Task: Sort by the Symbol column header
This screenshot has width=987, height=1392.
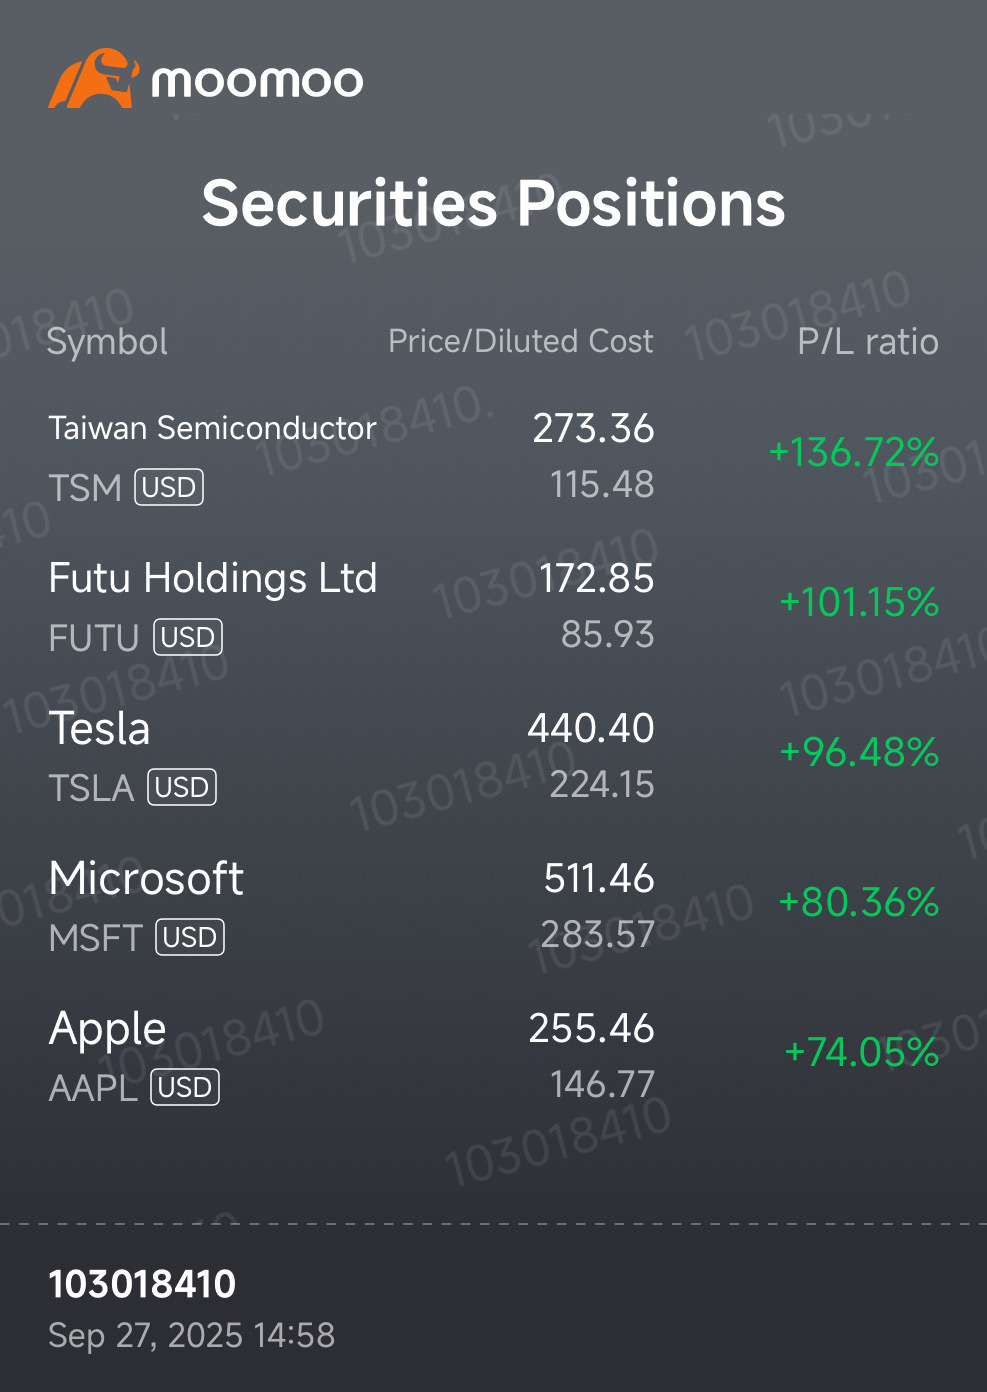Action: point(108,342)
